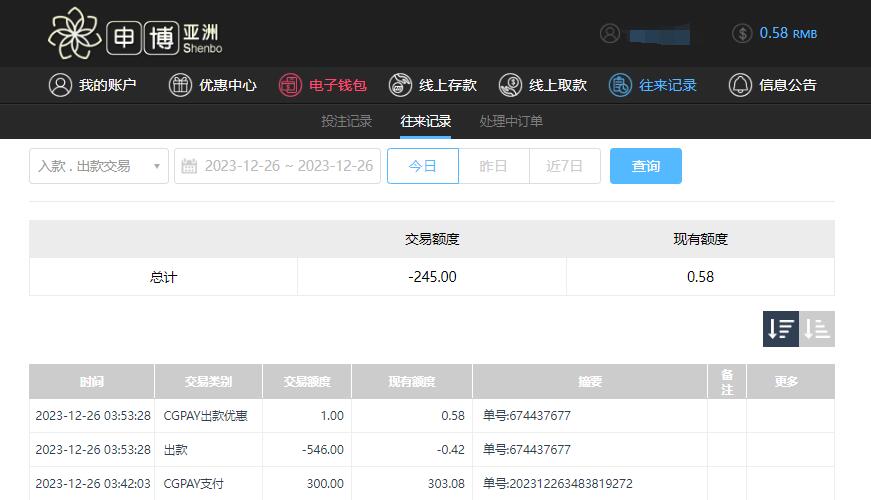Click the 时间 column header
The height and width of the screenshot is (500, 871).
(92, 382)
